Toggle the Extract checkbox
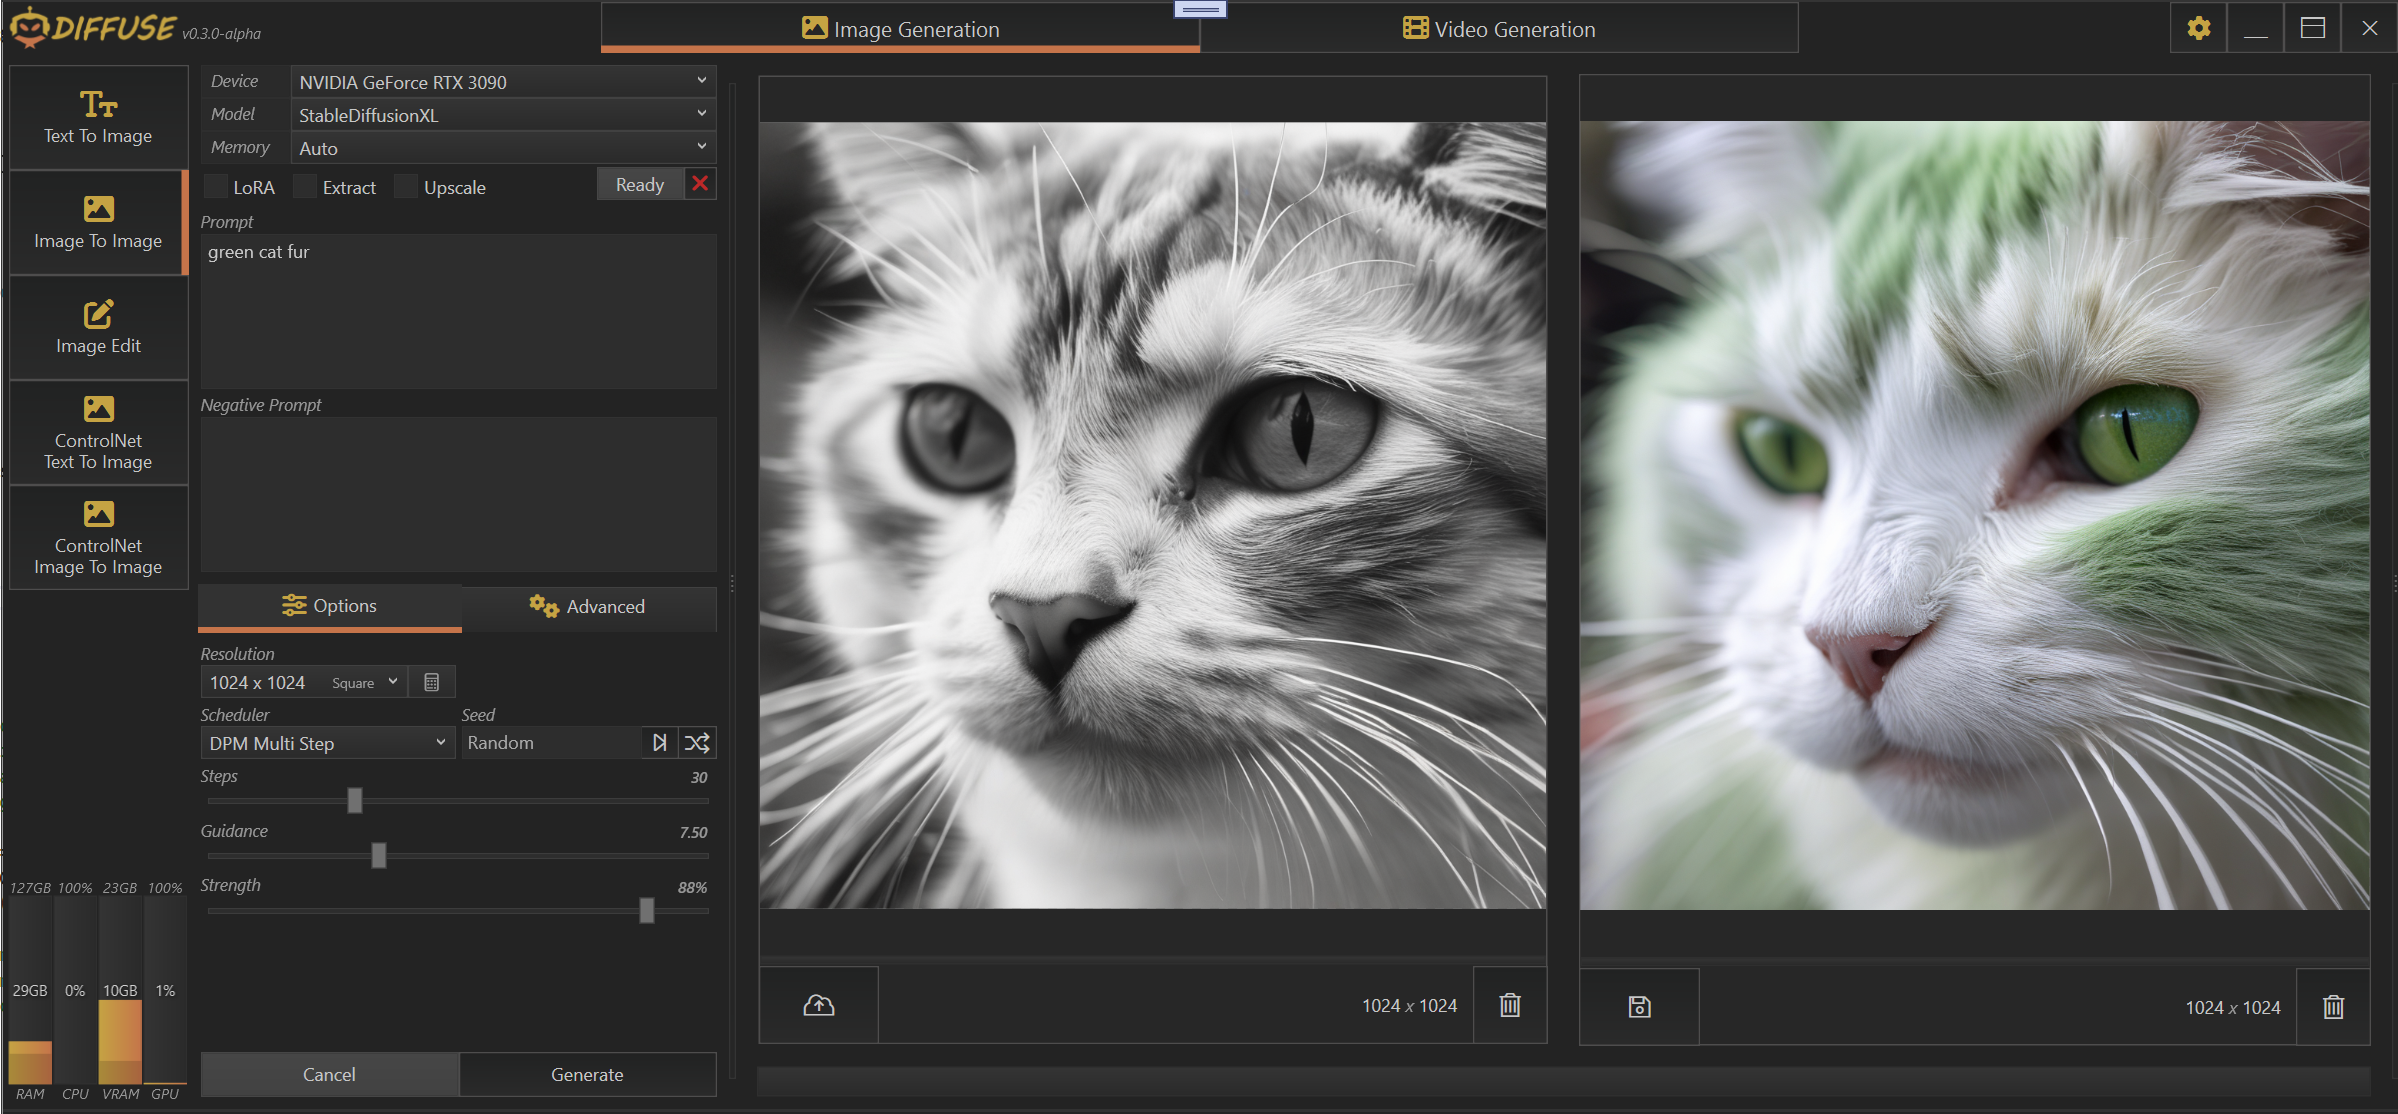 tap(306, 187)
